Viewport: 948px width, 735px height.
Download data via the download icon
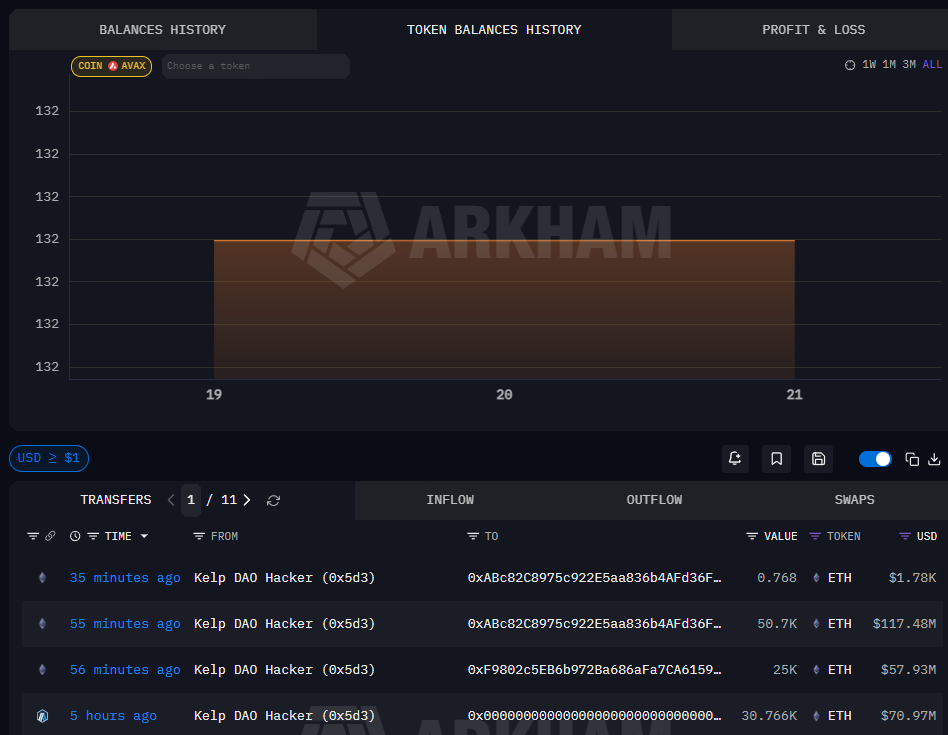[934, 458]
